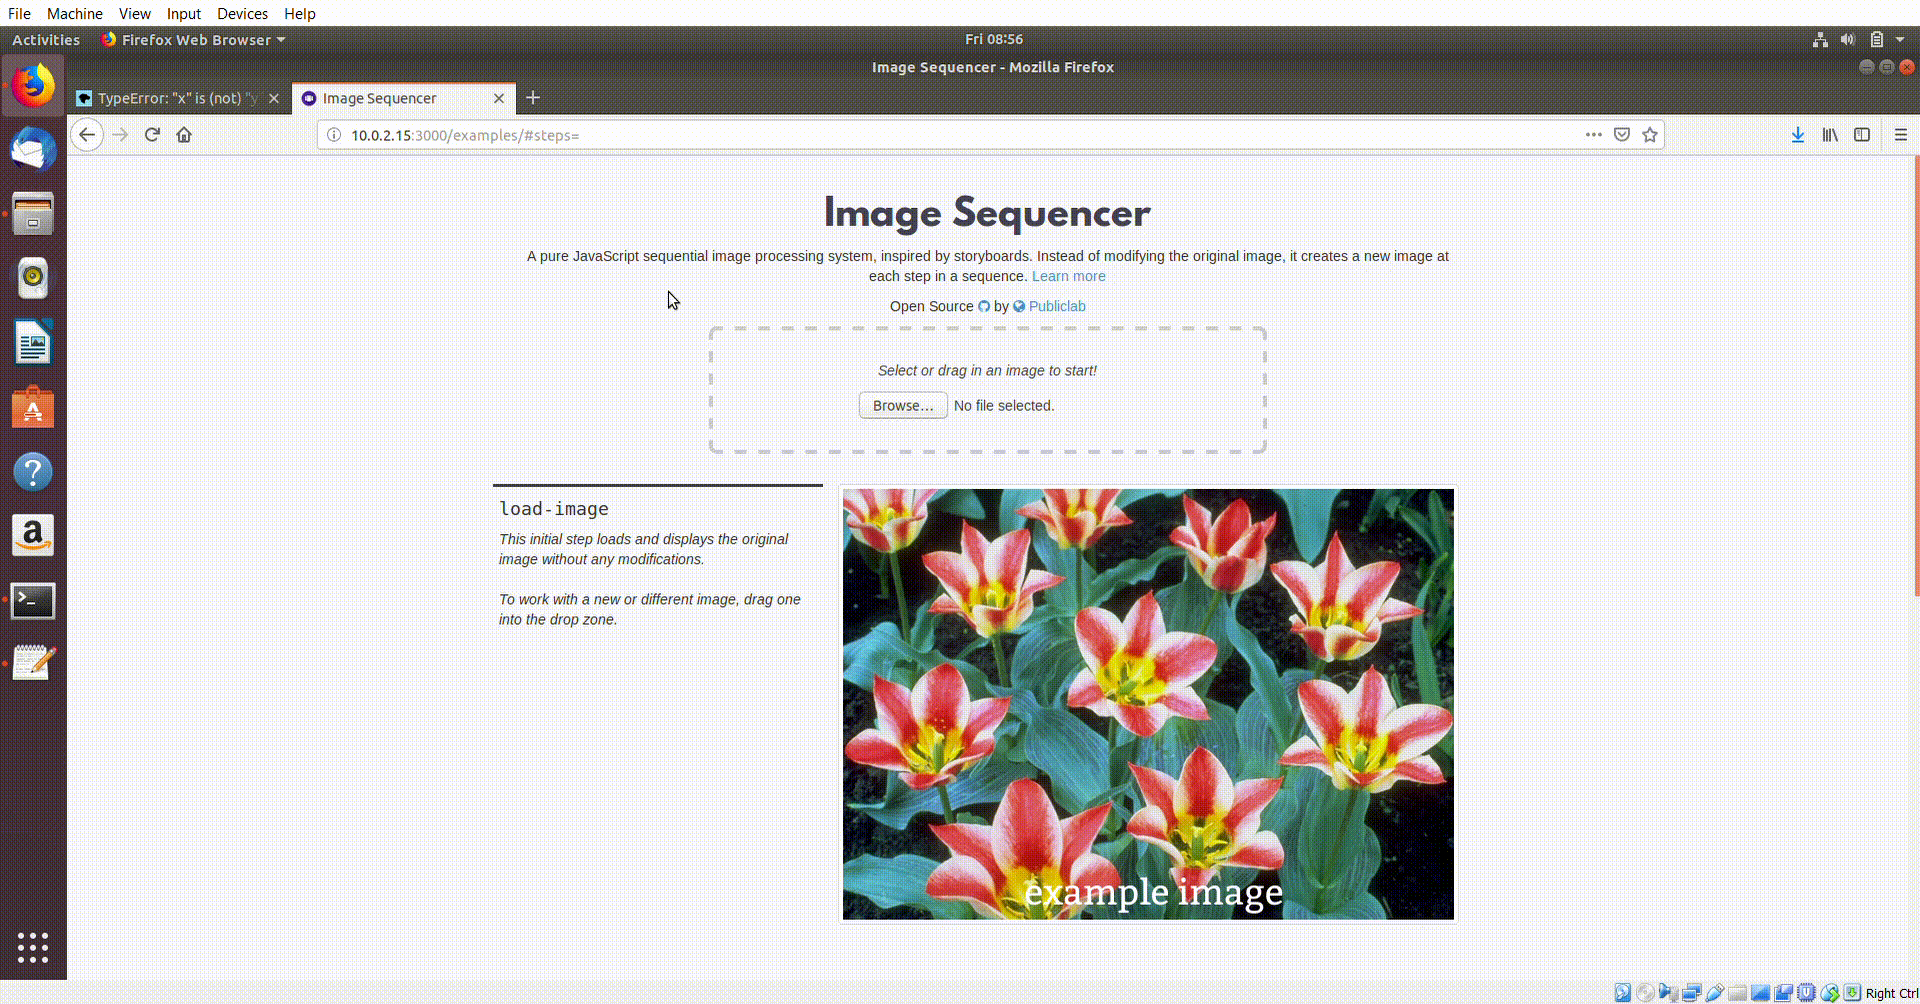The image size is (1920, 1004).
Task: Expand the system menu arrow in top bar
Action: click(x=1900, y=40)
